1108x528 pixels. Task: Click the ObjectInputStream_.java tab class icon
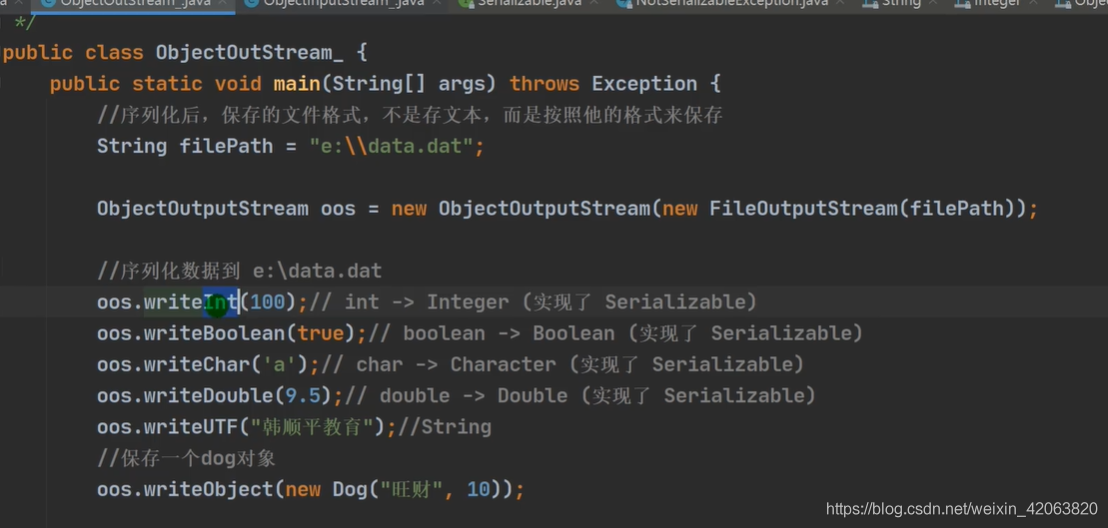tap(250, 3)
